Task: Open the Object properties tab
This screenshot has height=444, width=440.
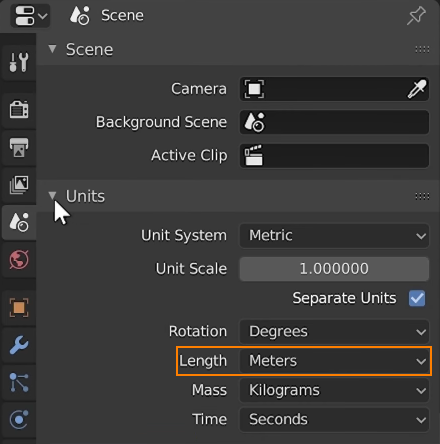Action: click(x=19, y=307)
